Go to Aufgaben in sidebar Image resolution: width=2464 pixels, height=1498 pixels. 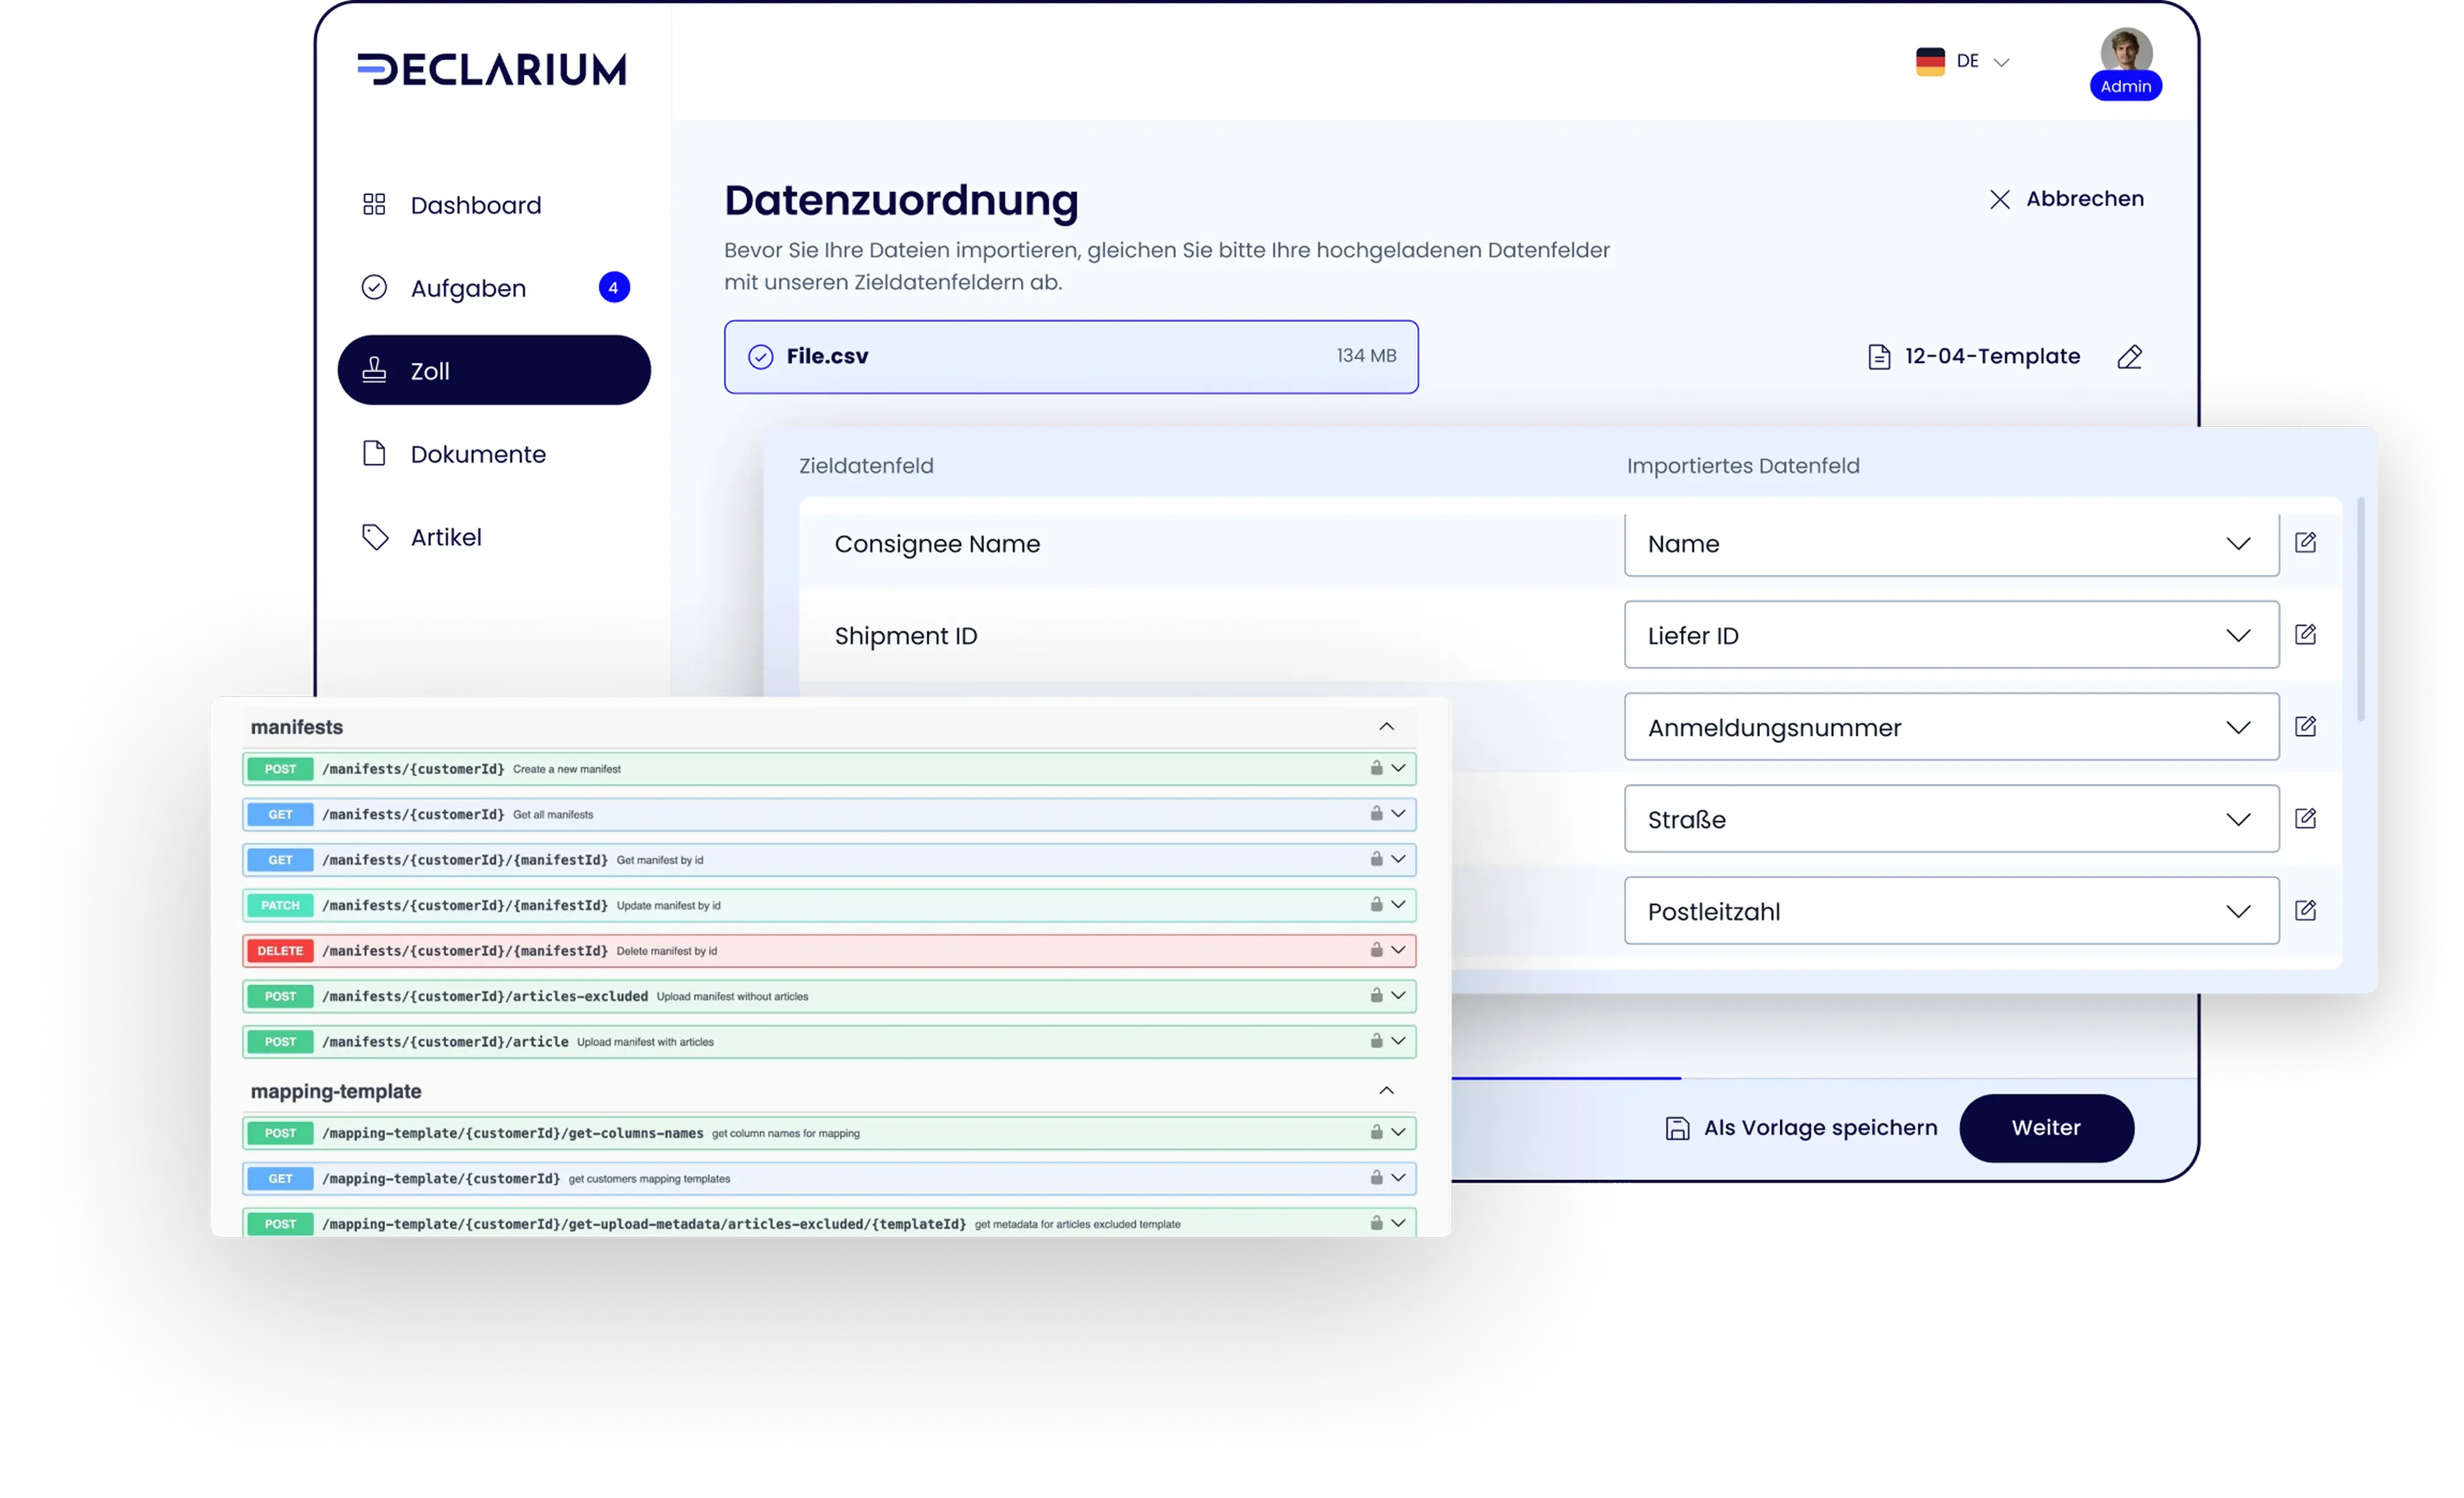click(468, 288)
